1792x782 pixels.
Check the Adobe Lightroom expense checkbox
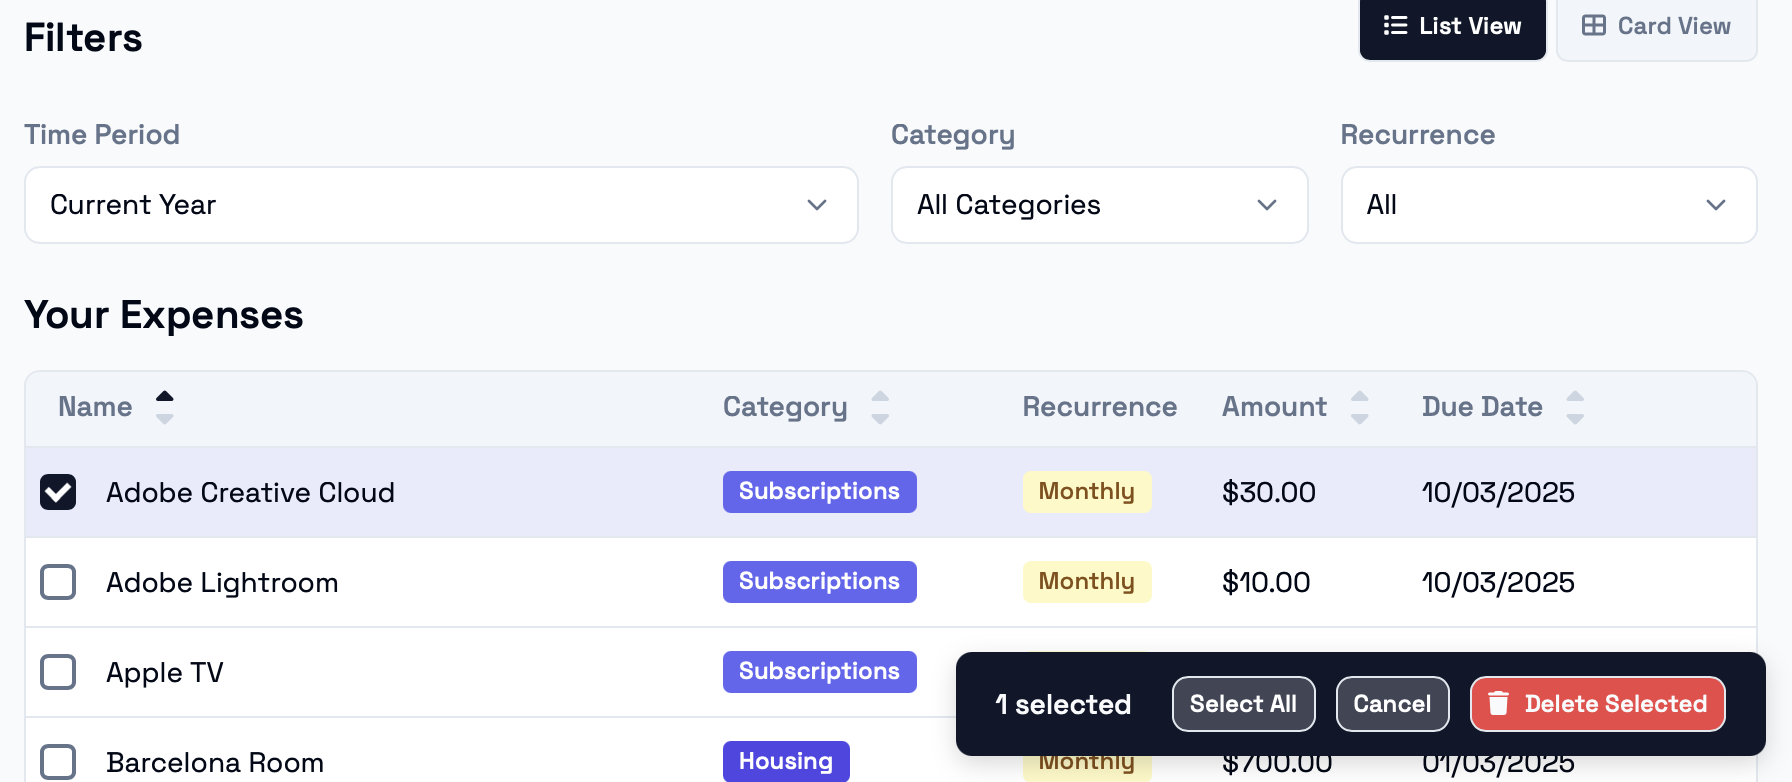pyautogui.click(x=58, y=582)
